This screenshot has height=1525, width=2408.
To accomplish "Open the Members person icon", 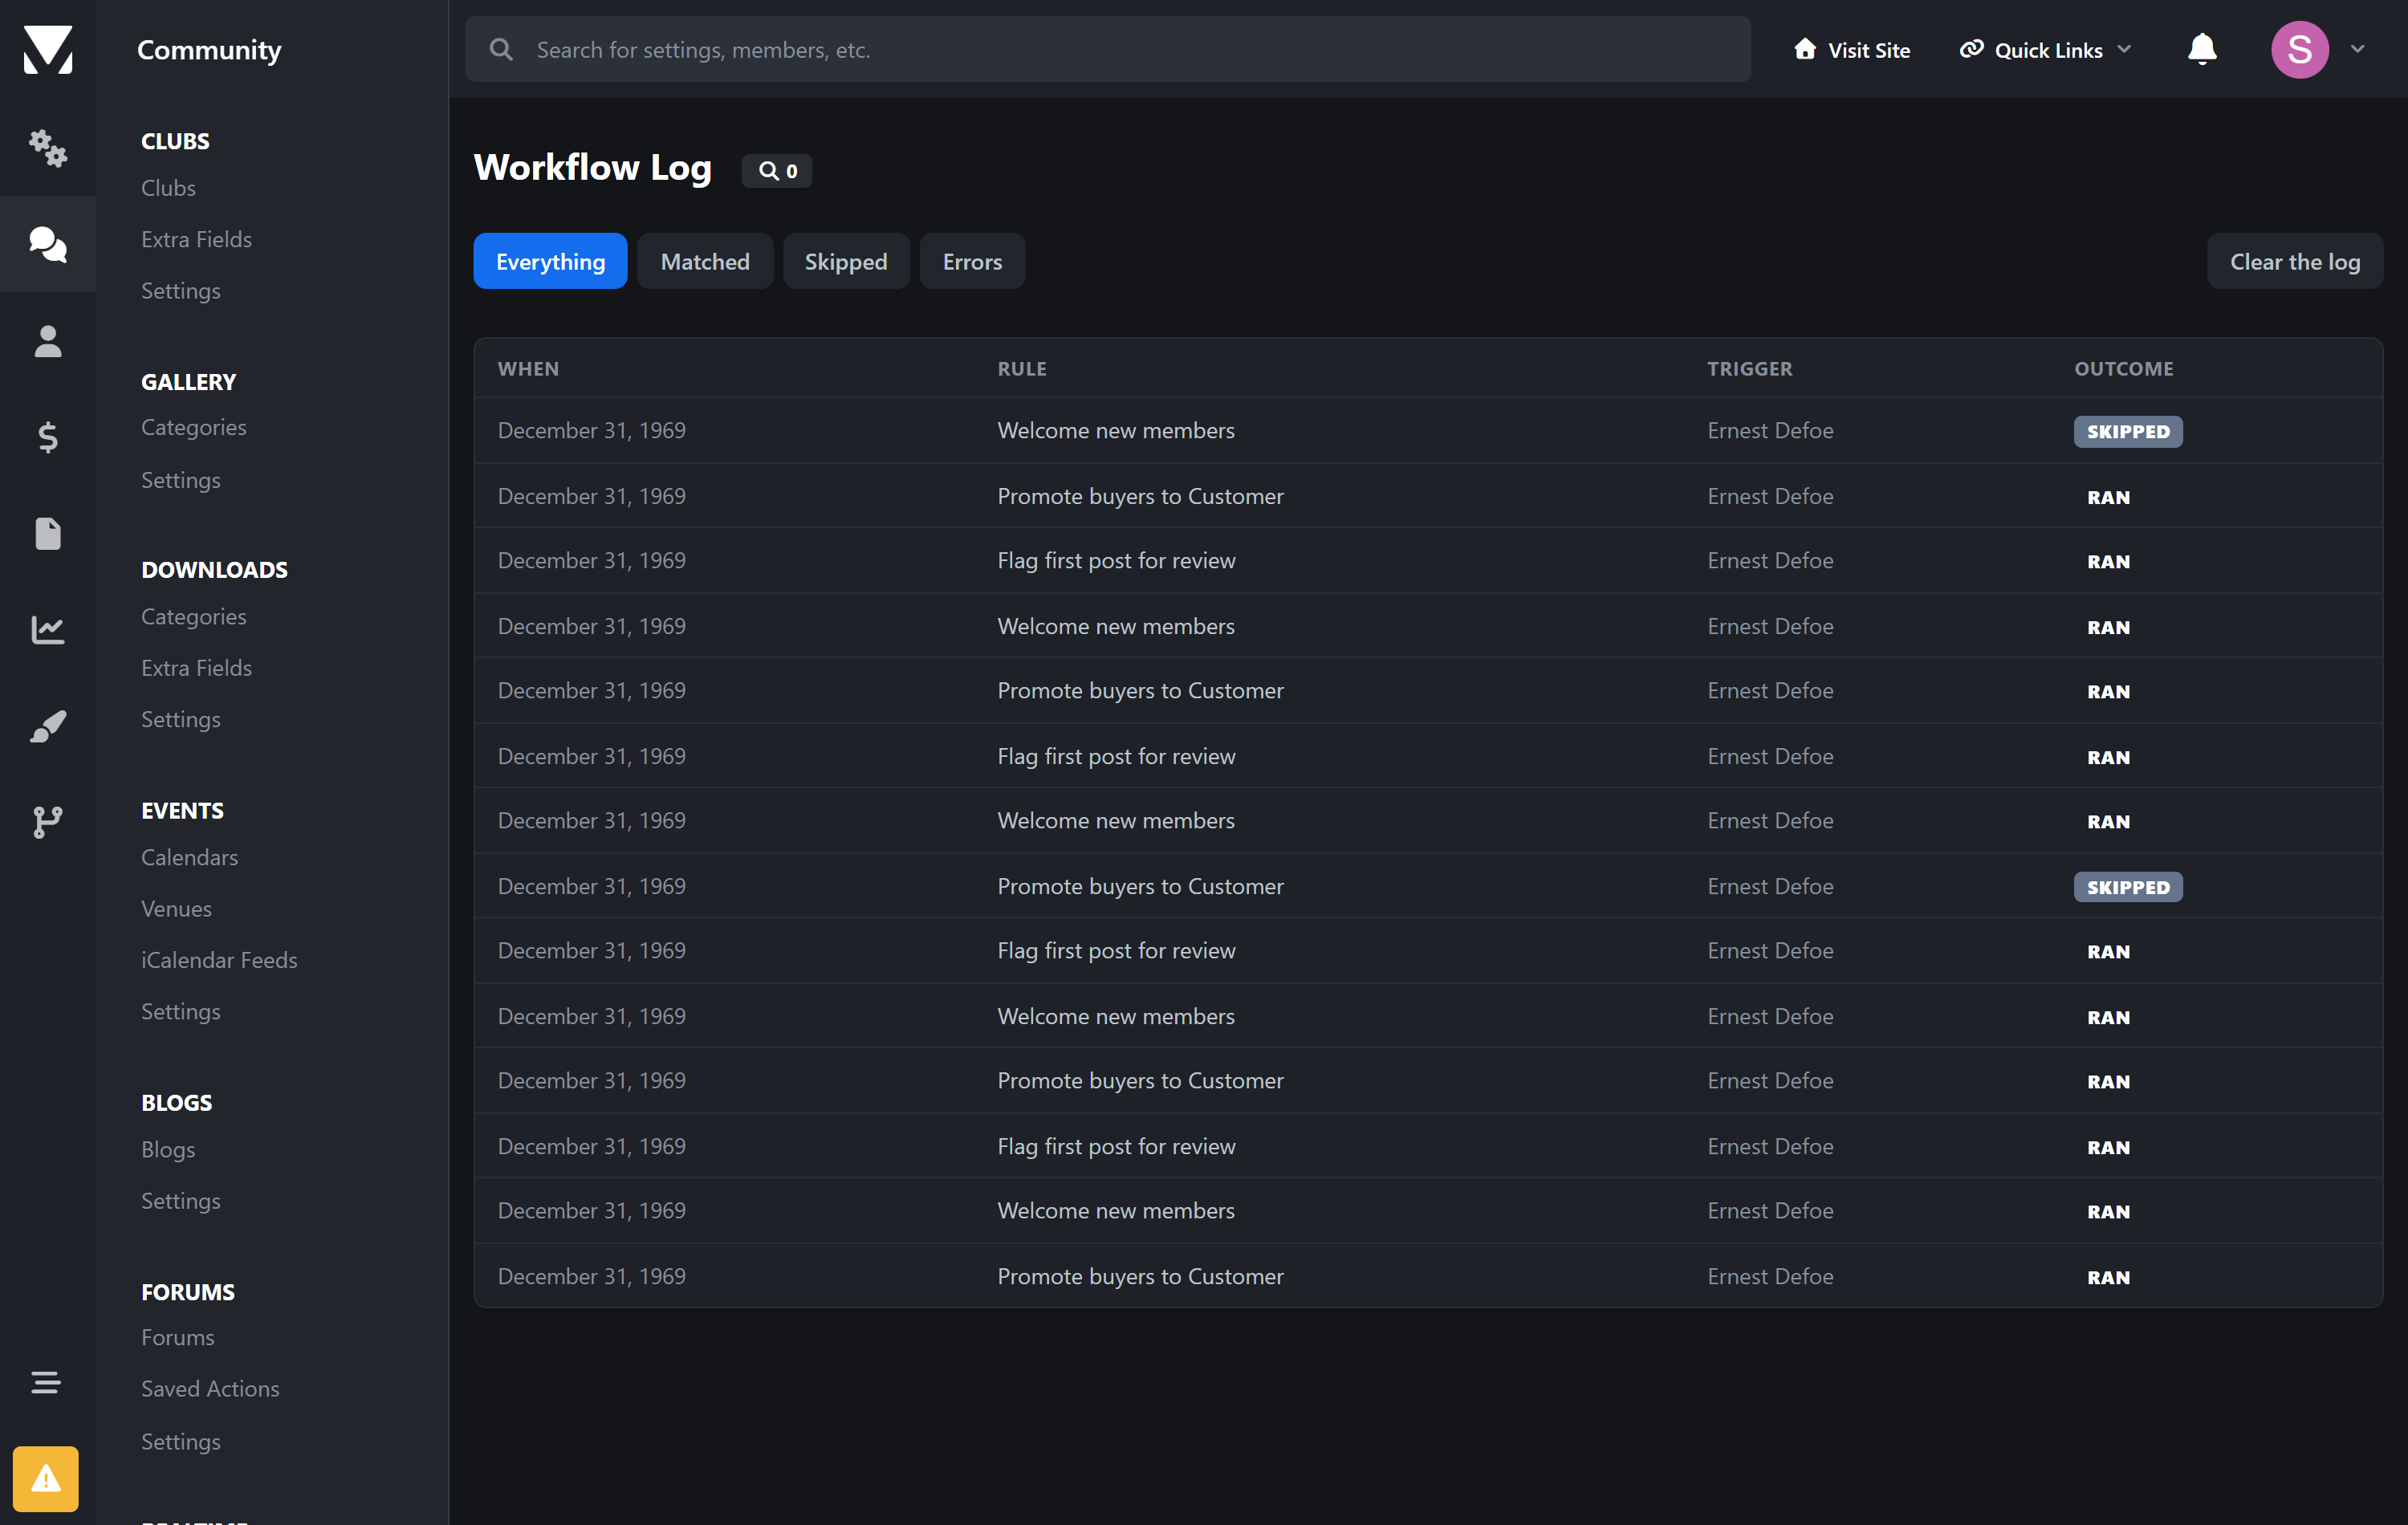I will click(x=48, y=341).
